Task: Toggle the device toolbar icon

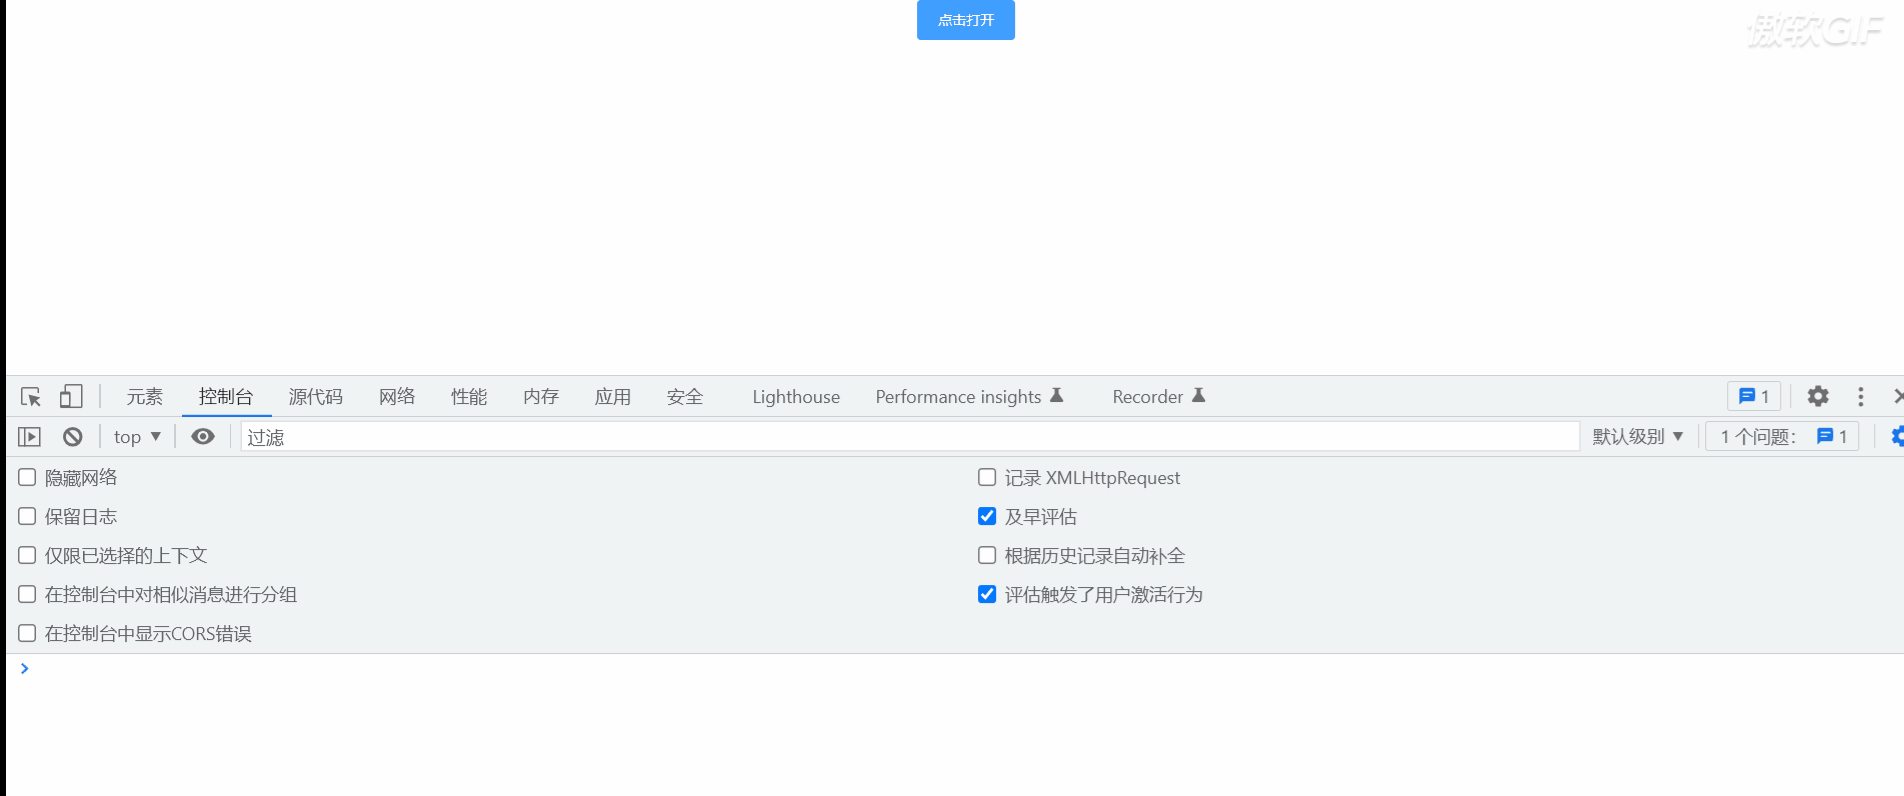Action: tap(71, 397)
